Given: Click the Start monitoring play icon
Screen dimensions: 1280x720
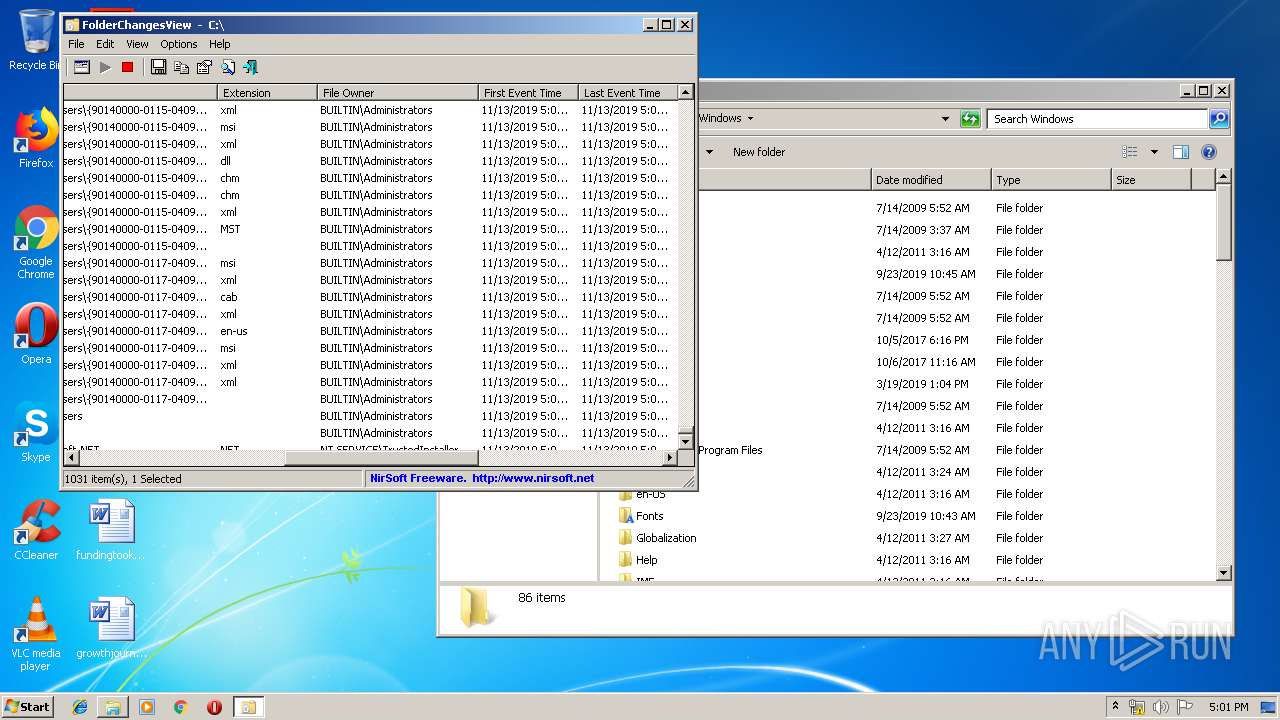Looking at the screenshot, I should click(105, 67).
